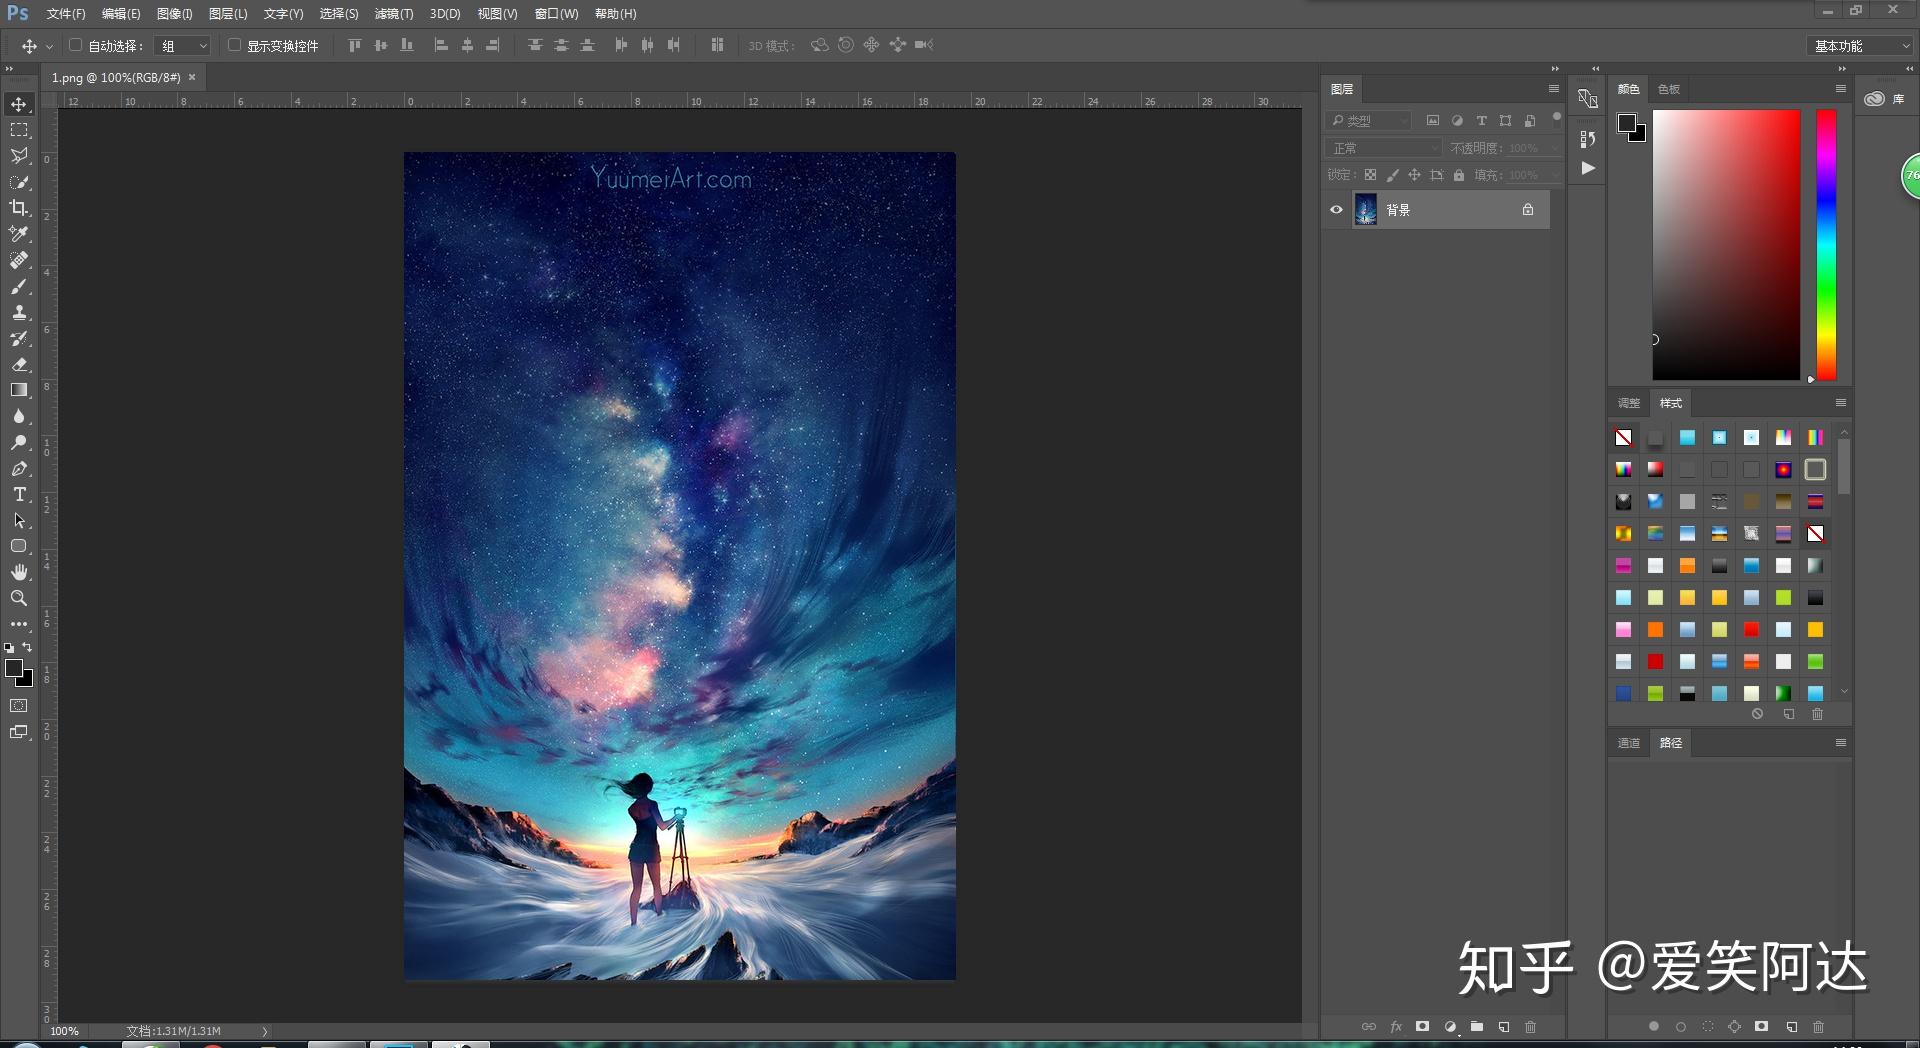Image resolution: width=1920 pixels, height=1048 pixels.
Task: Select the Hand tool
Action: (19, 572)
